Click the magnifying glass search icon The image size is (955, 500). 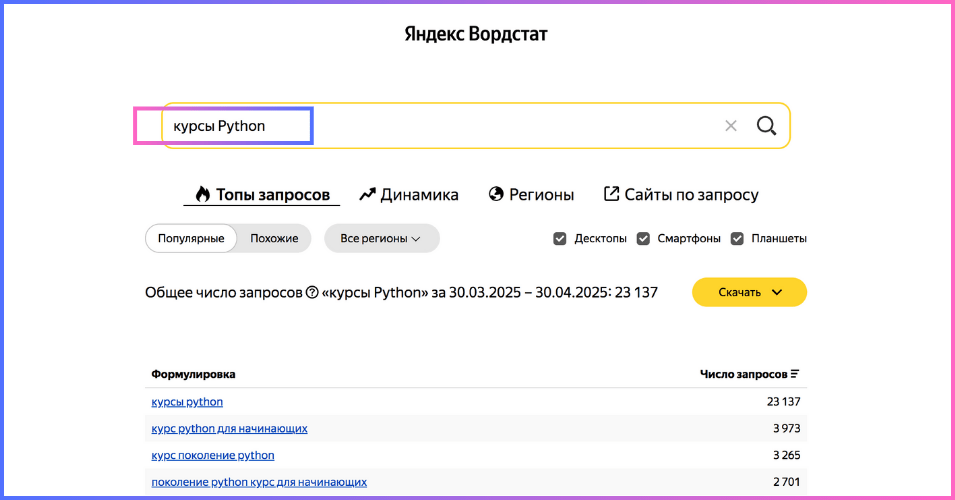tap(766, 126)
